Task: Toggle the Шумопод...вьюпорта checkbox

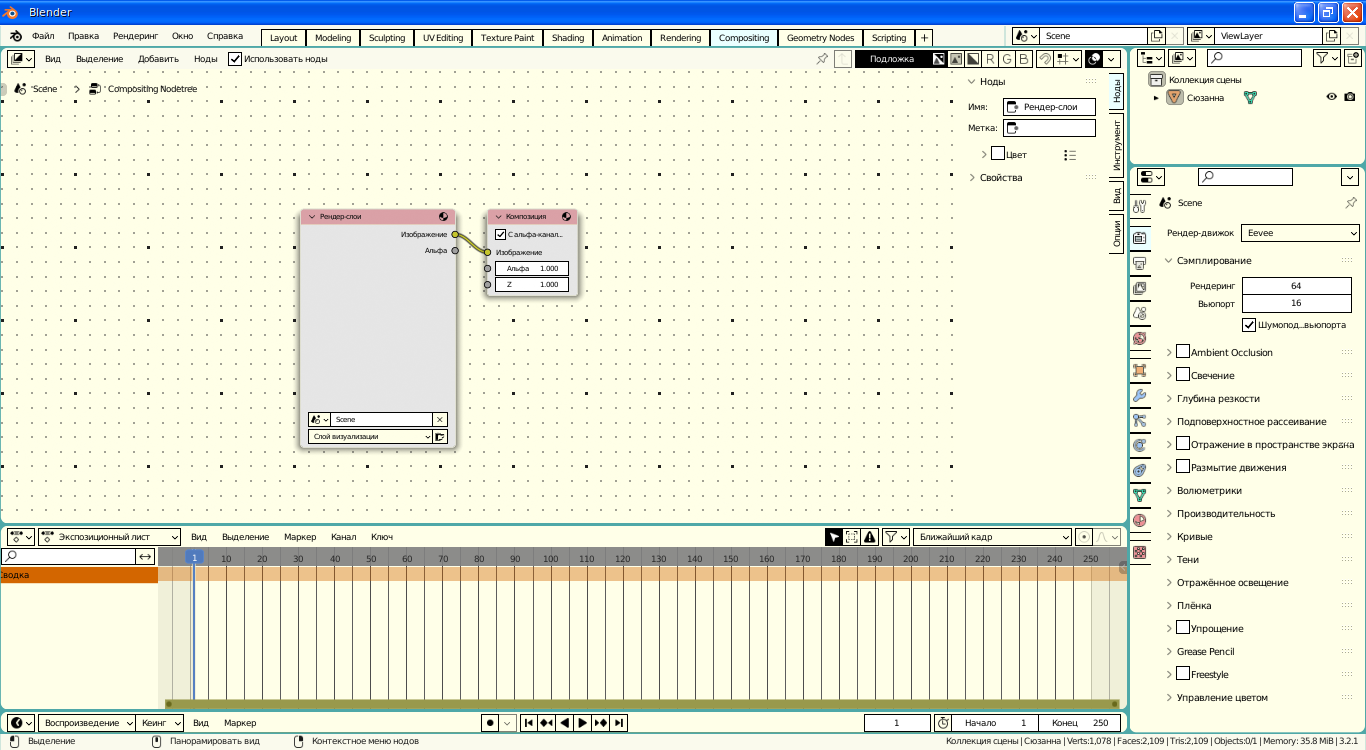Action: click(1249, 325)
